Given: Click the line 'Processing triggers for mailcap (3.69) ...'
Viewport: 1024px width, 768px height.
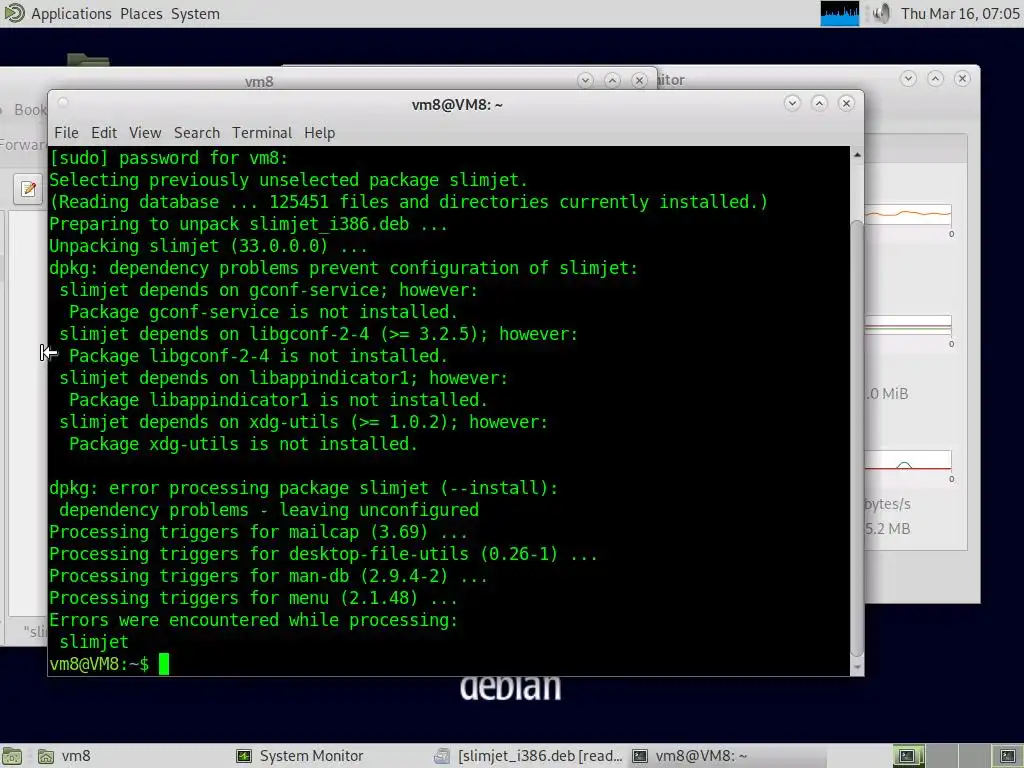Looking at the screenshot, I should 259,532.
